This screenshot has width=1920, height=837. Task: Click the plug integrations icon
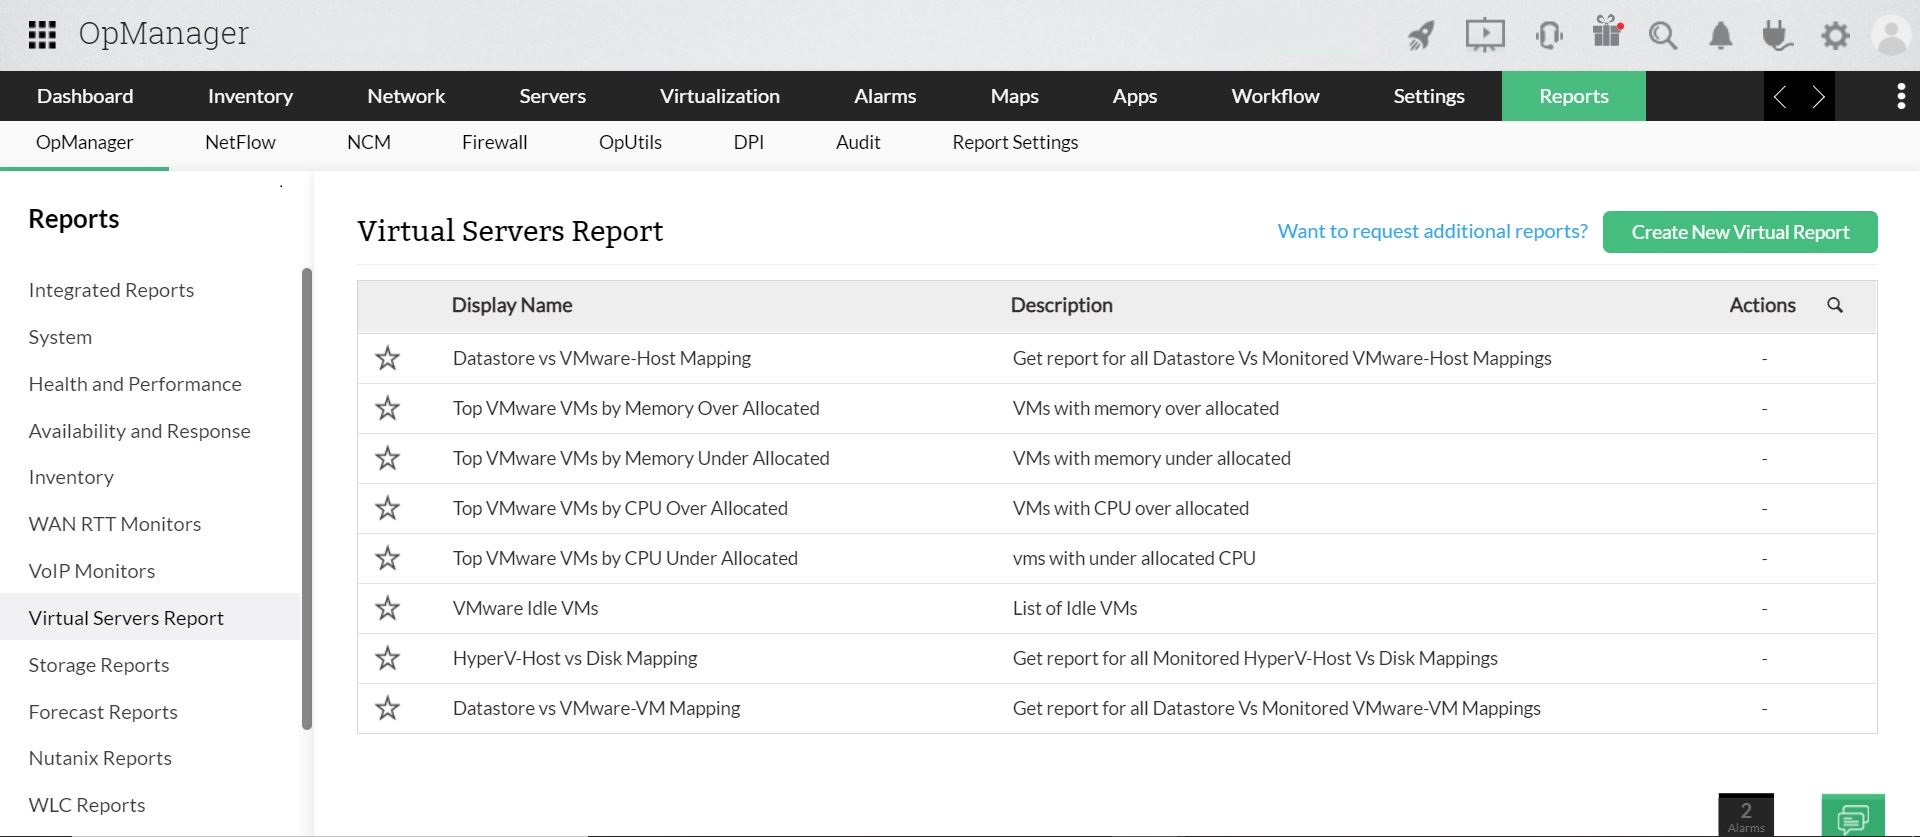coord(1777,36)
